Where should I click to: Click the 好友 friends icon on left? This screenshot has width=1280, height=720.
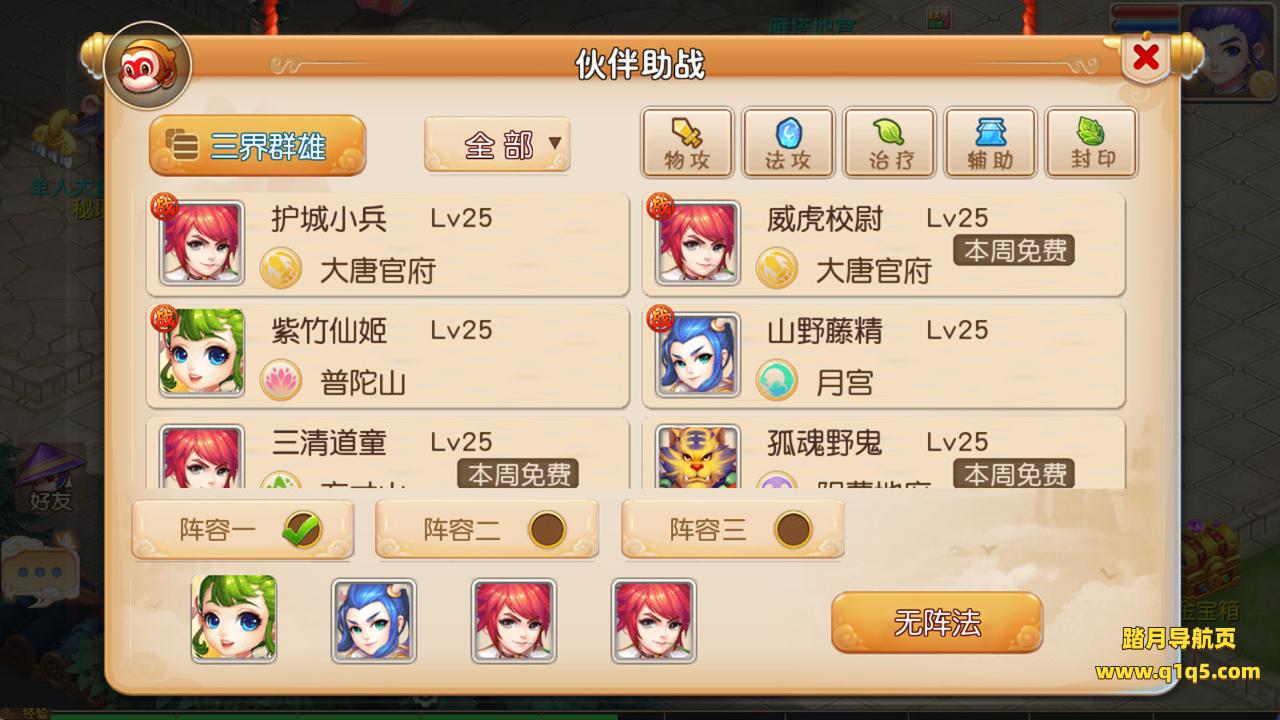point(50,478)
